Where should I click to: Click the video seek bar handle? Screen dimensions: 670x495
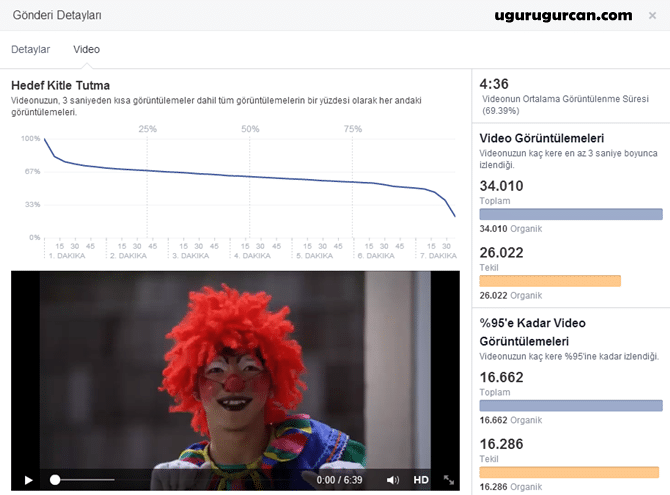point(55,480)
